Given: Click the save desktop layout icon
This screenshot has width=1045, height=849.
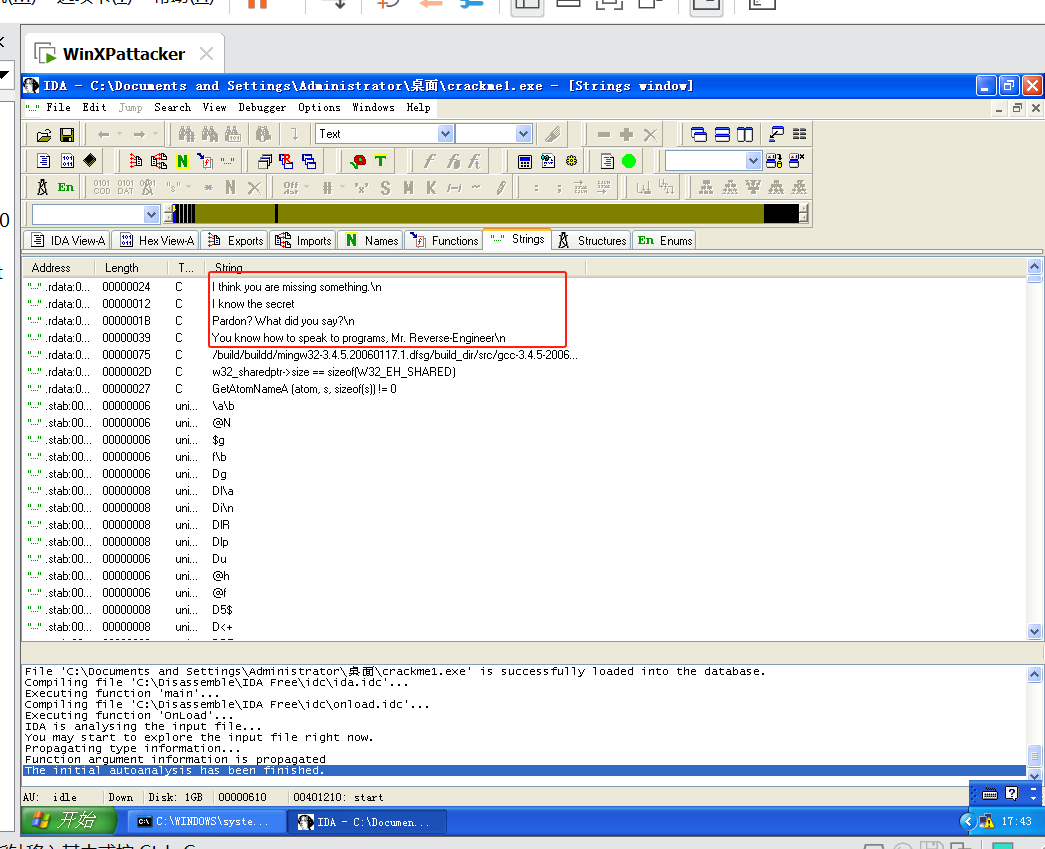Looking at the screenshot, I should tap(774, 161).
